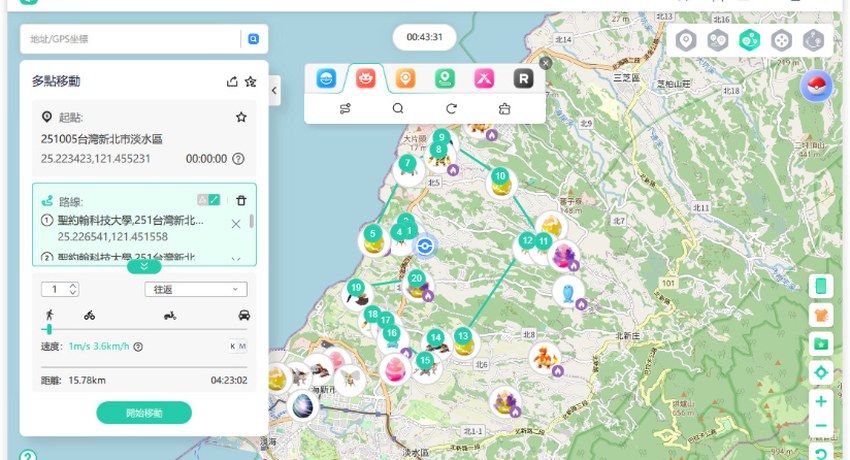Click the help icon next to speed value
This screenshot has height=460, width=850.
pos(138,347)
